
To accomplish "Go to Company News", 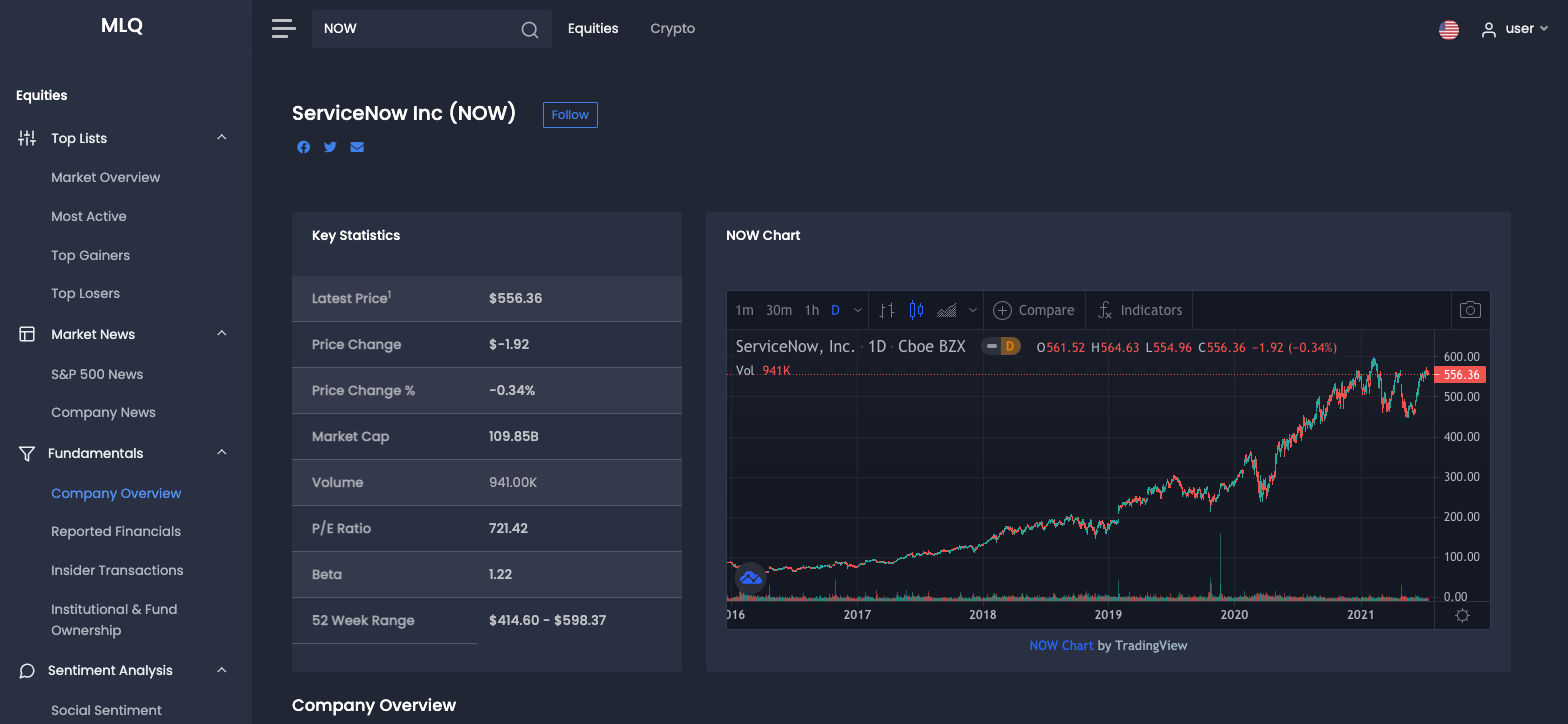I will (104, 412).
